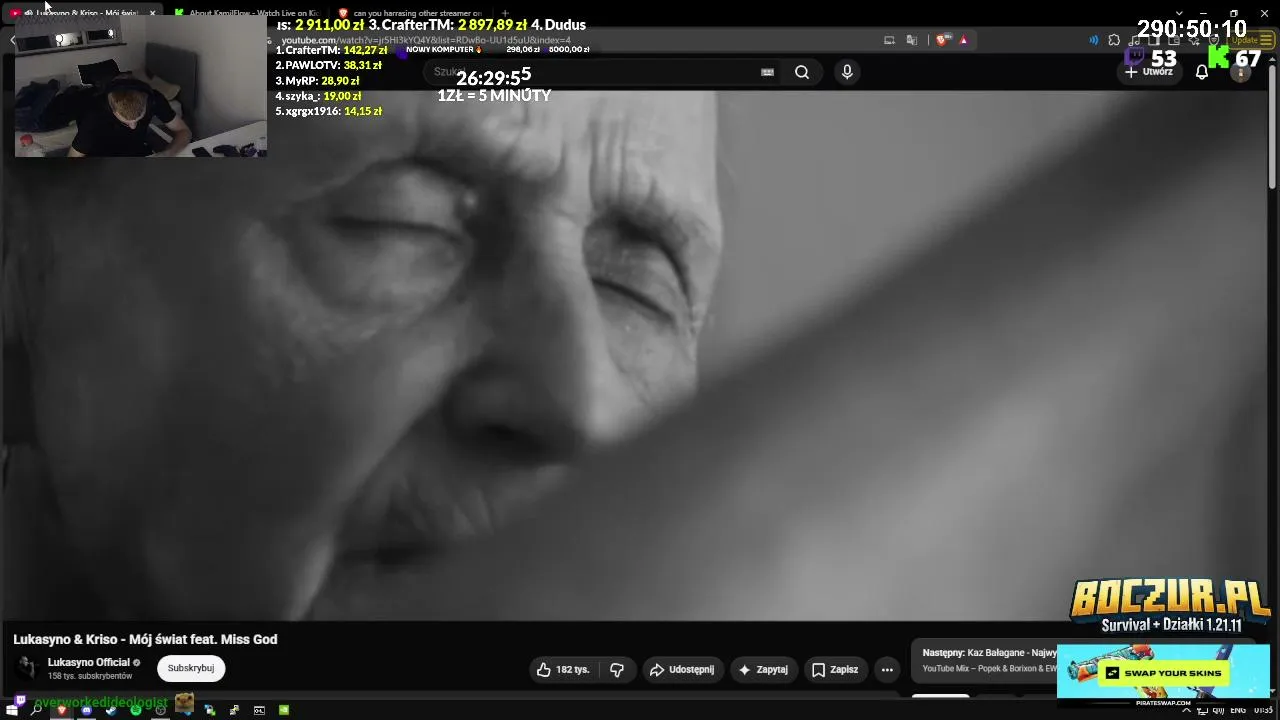Image resolution: width=1280 pixels, height=720 pixels.
Task: Click the Lukasyno Official channel name
Action: tap(89, 662)
